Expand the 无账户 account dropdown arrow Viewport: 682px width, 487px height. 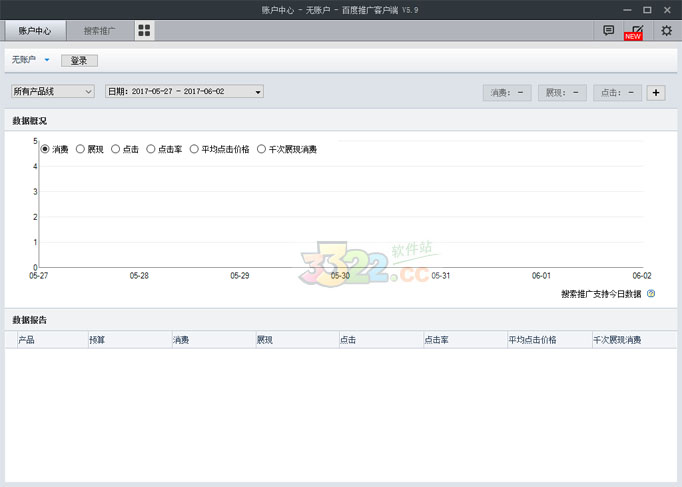coord(47,60)
